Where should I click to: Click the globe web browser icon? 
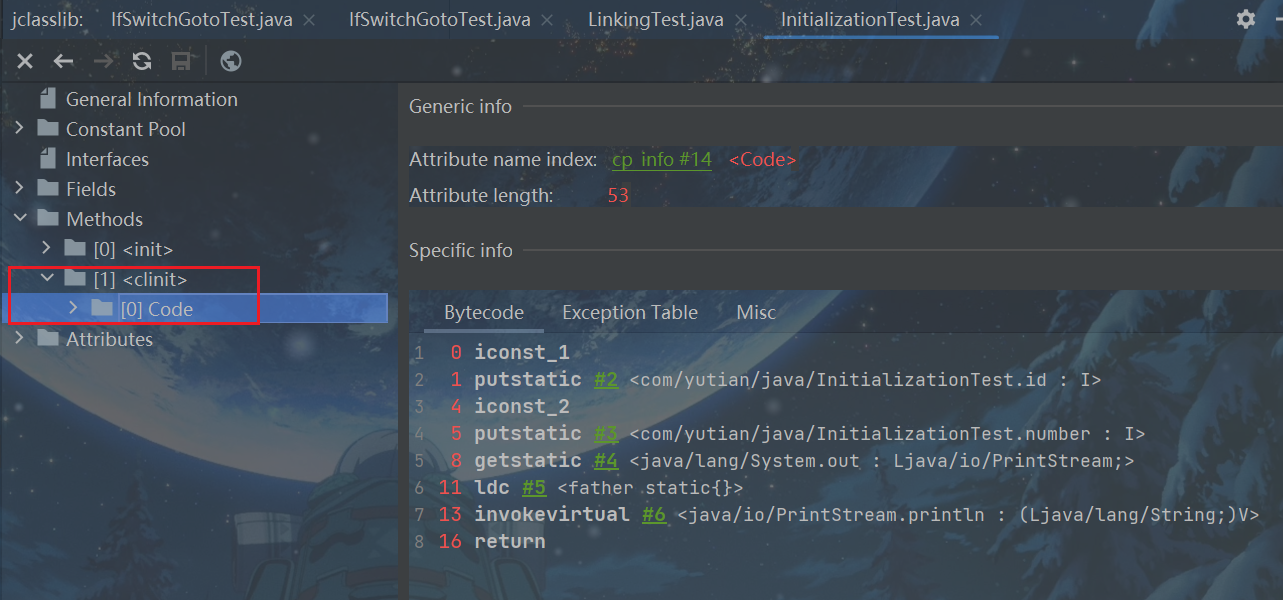pos(231,62)
